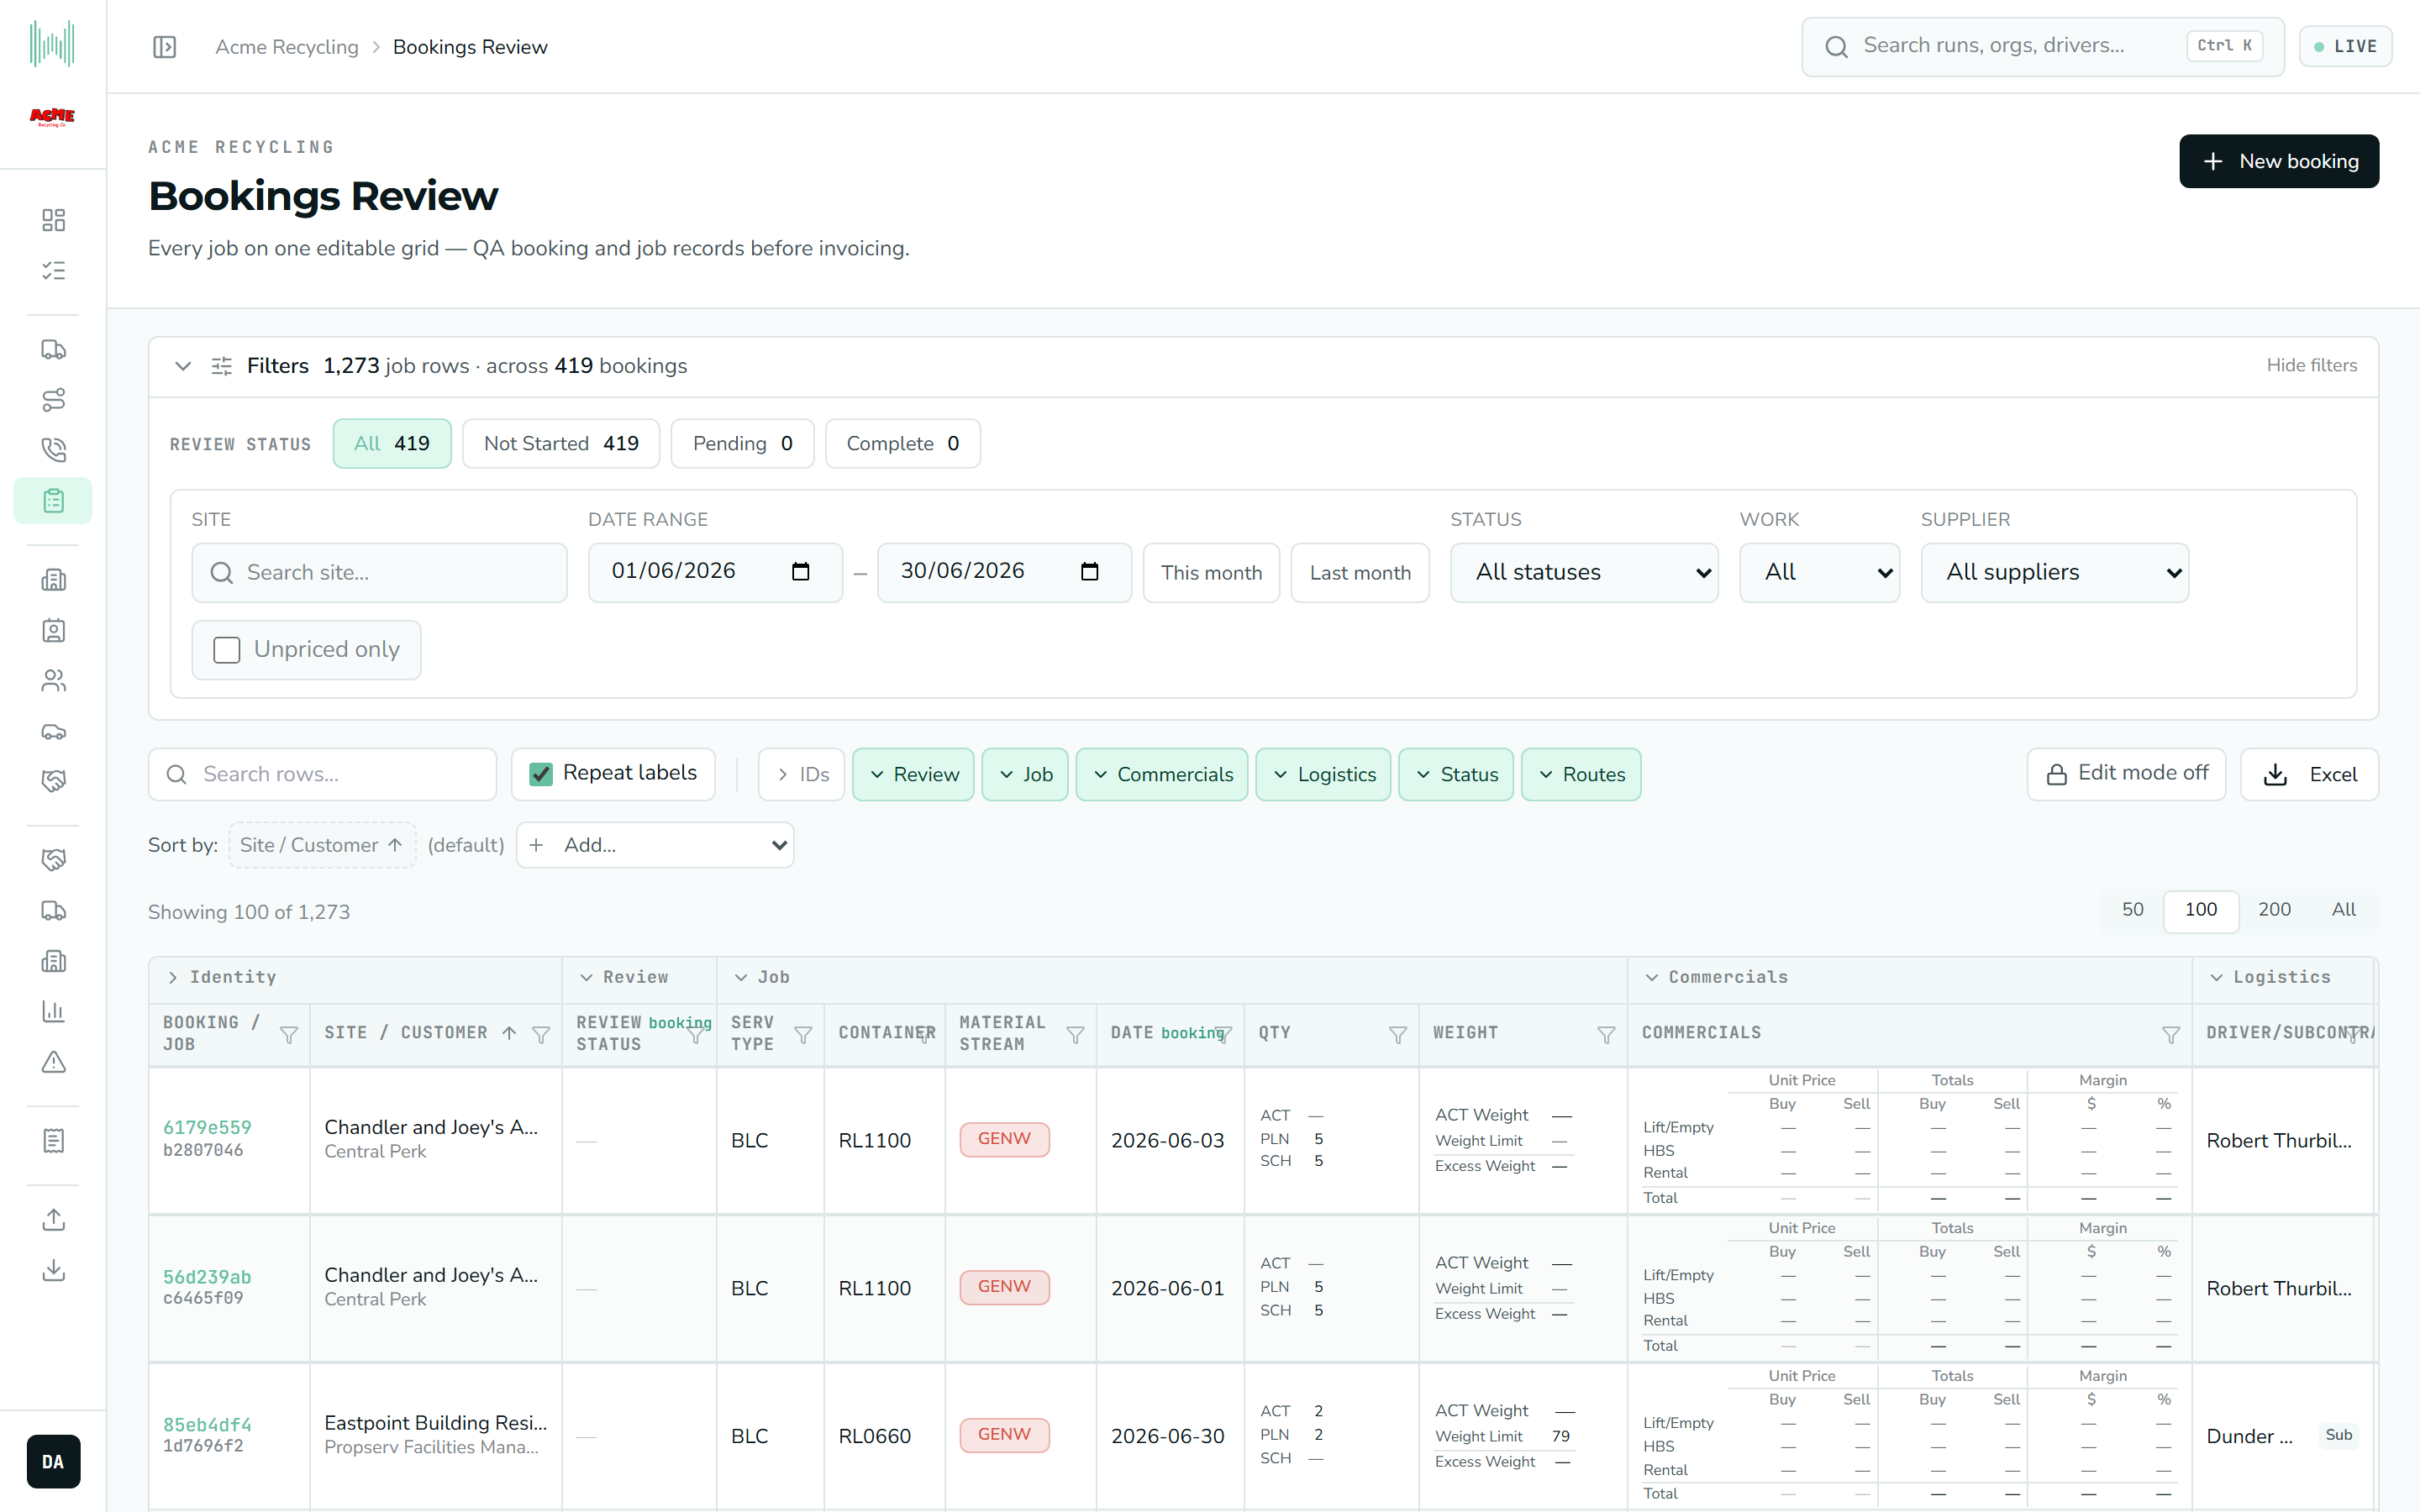The image size is (2420, 1512).
Task: Open the bar chart reports icon
Action: (53, 1011)
